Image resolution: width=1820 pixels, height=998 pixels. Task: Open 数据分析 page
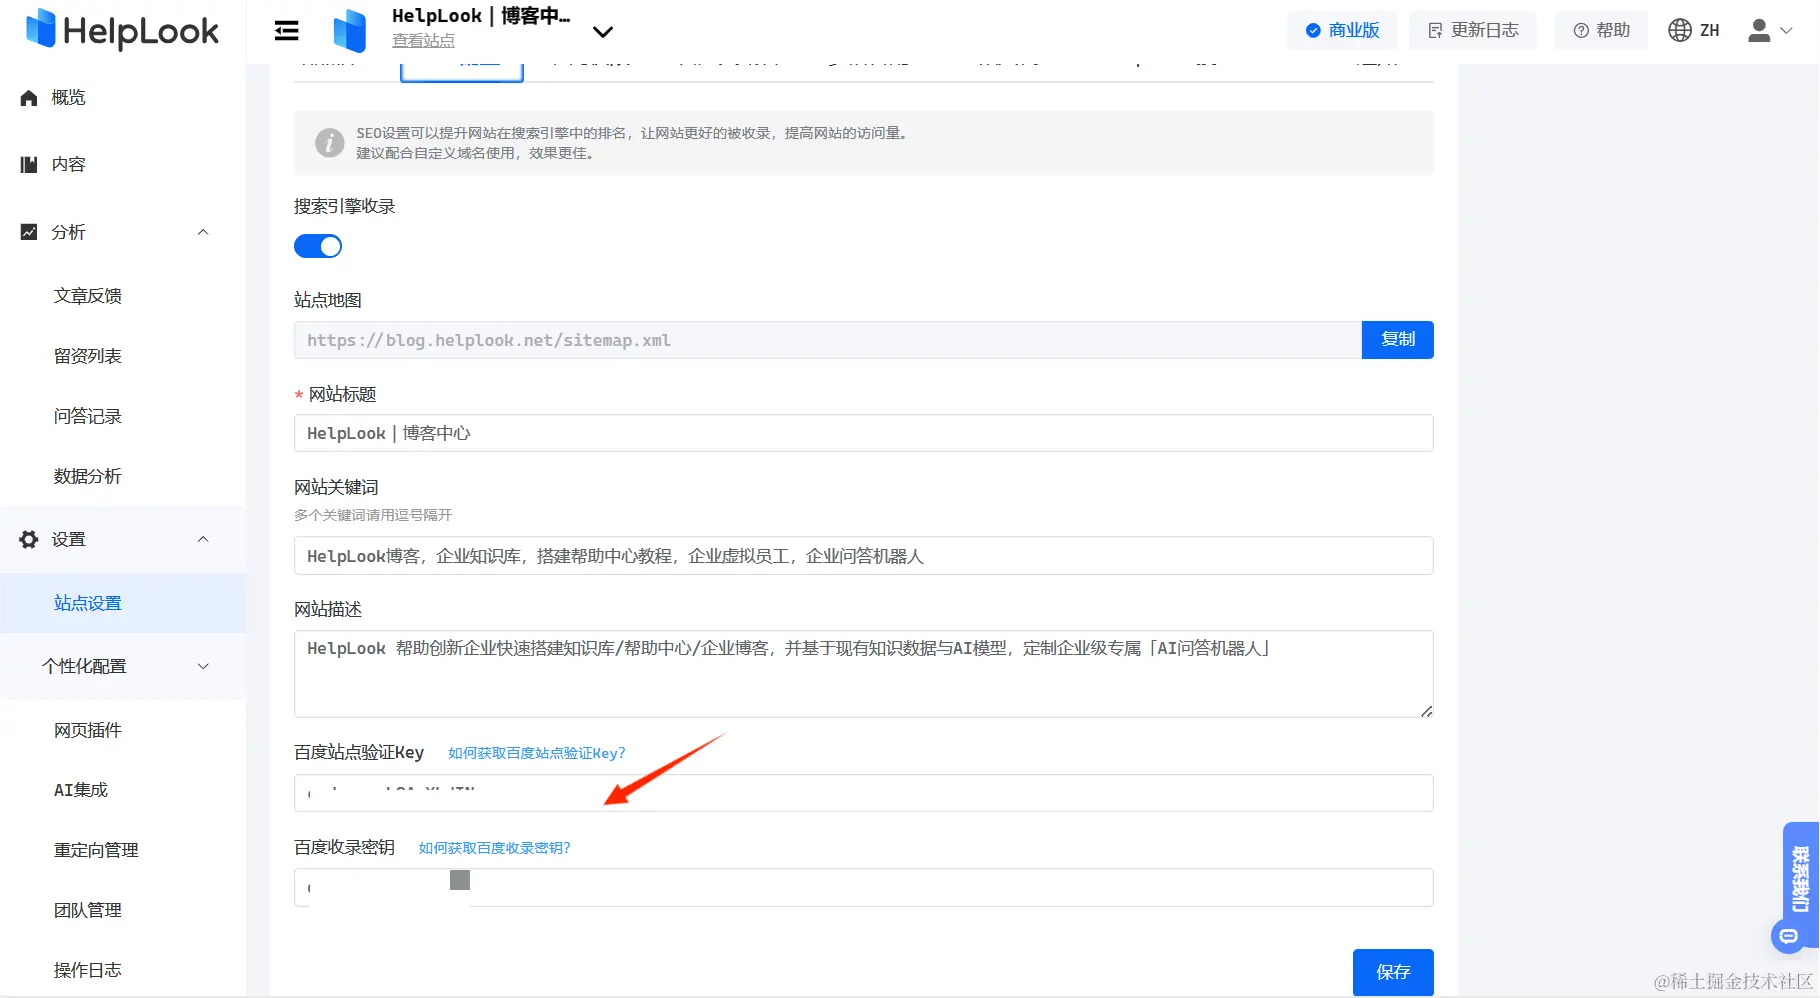pyautogui.click(x=88, y=476)
